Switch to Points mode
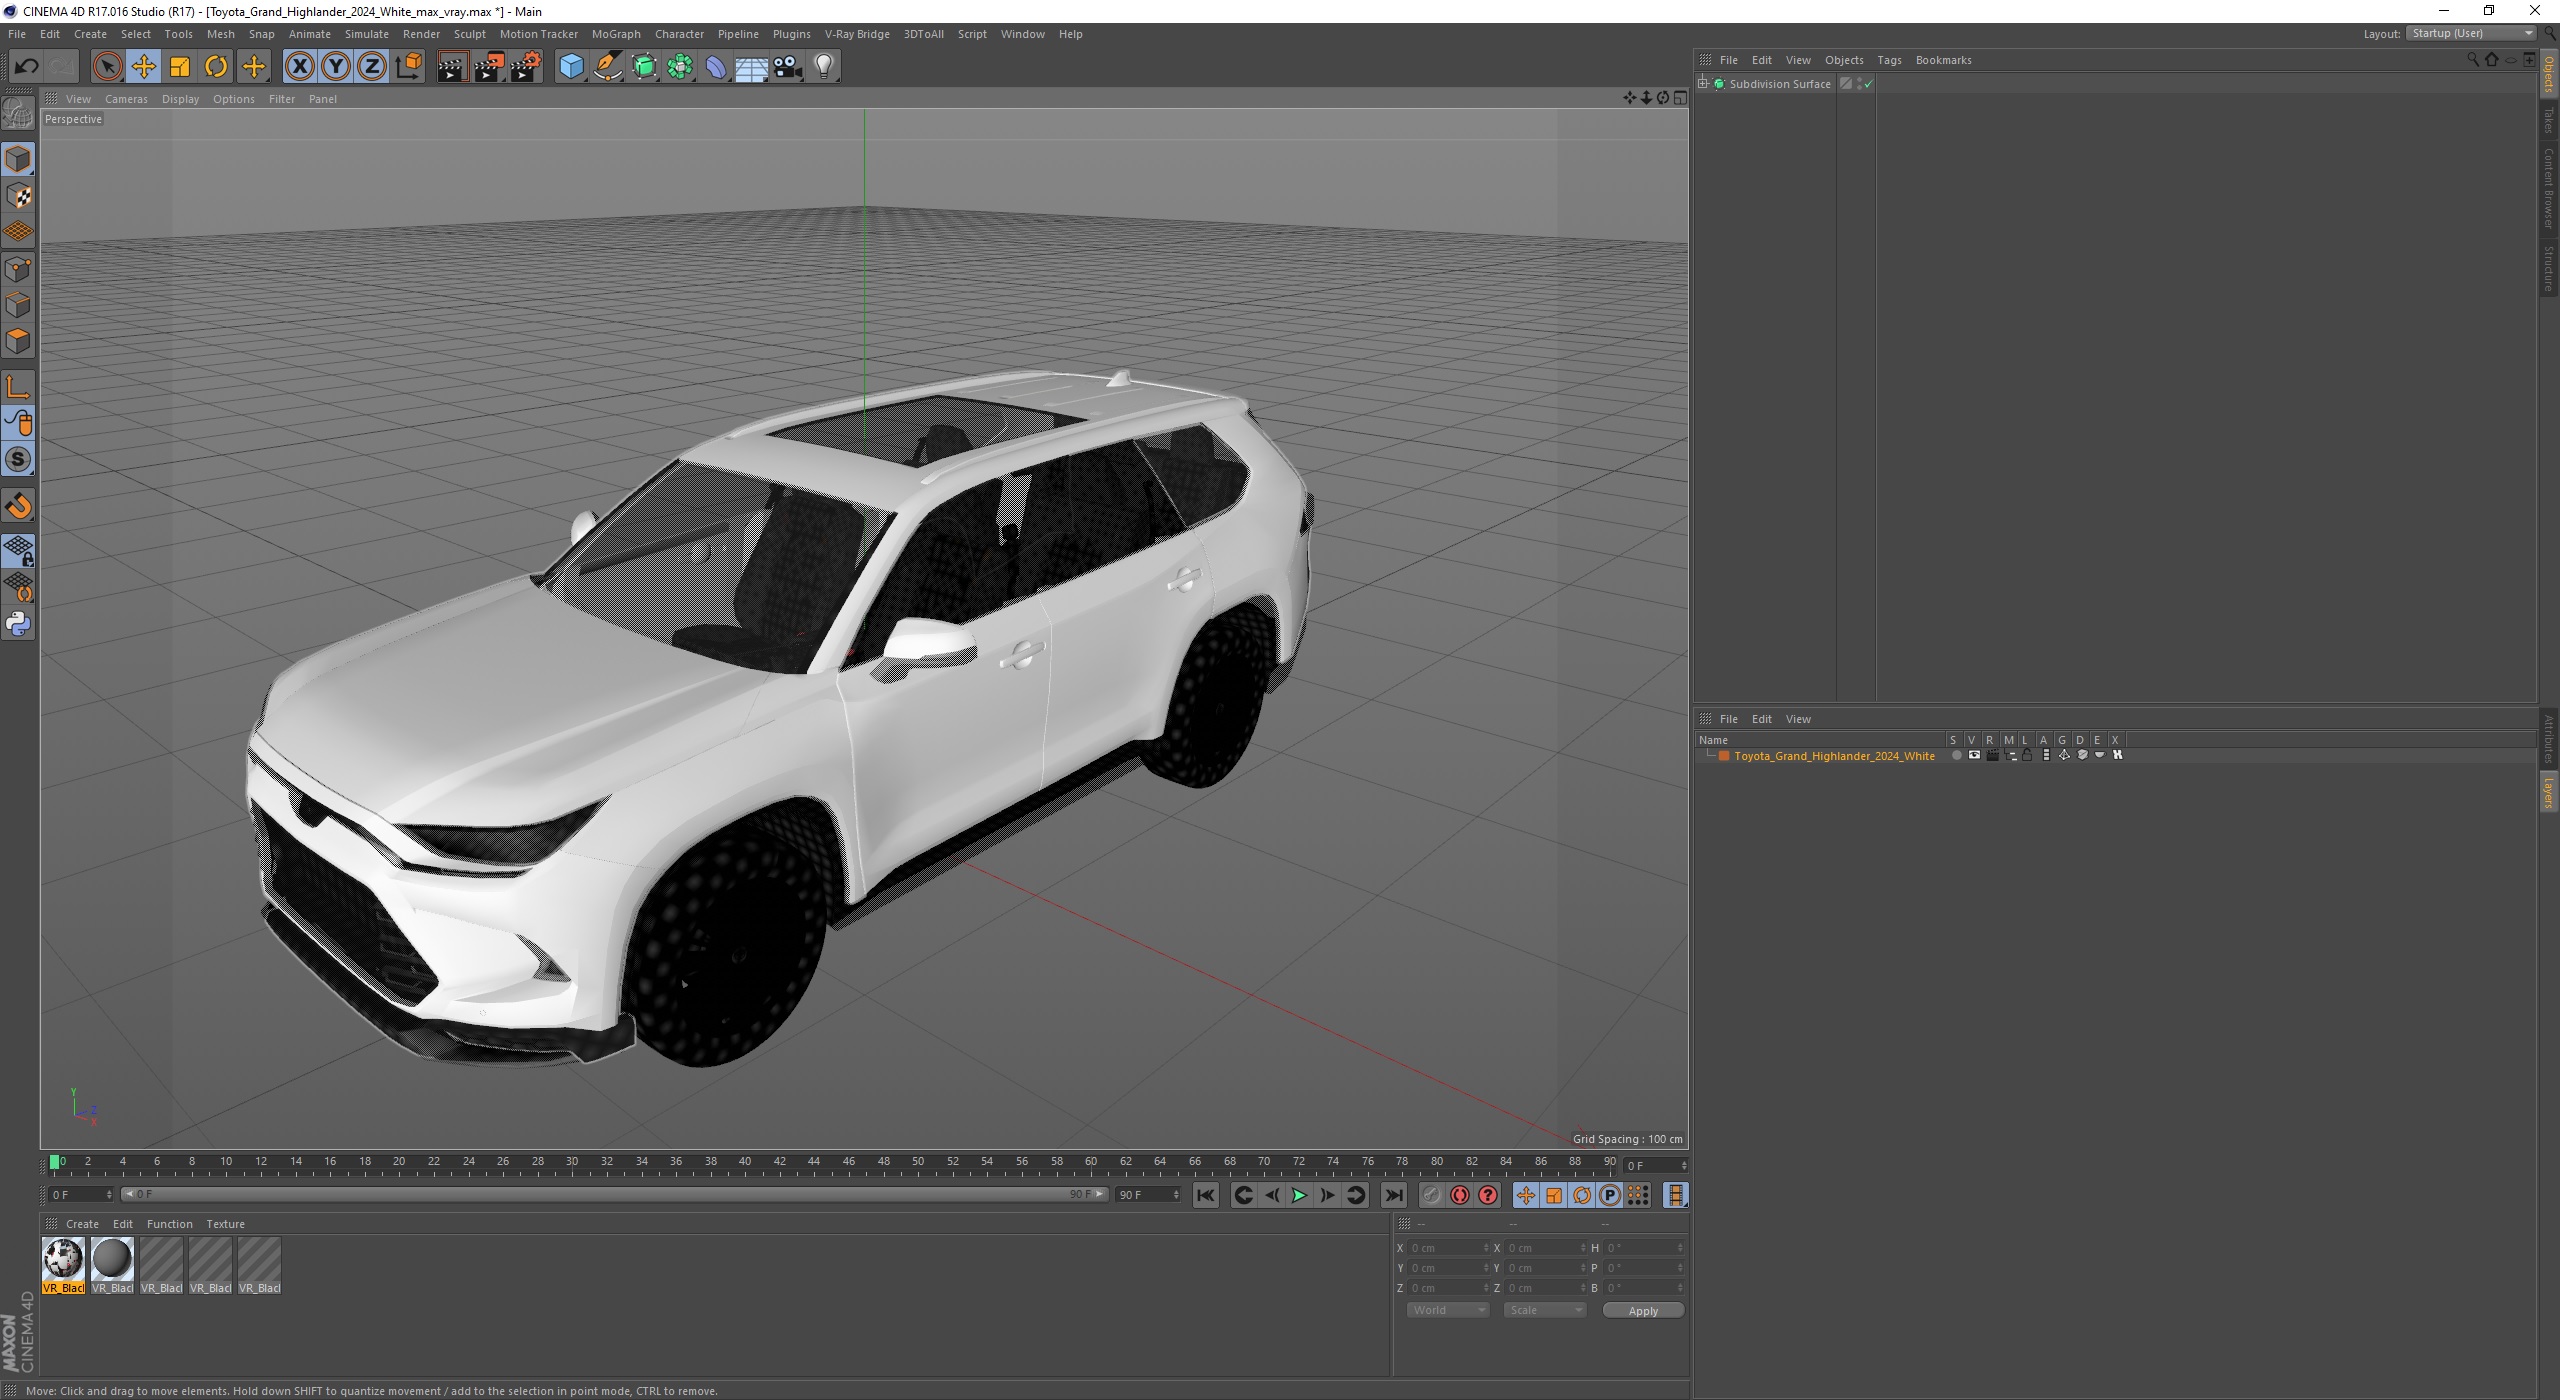This screenshot has height=1400, width=2560. pyautogui.click(x=18, y=269)
